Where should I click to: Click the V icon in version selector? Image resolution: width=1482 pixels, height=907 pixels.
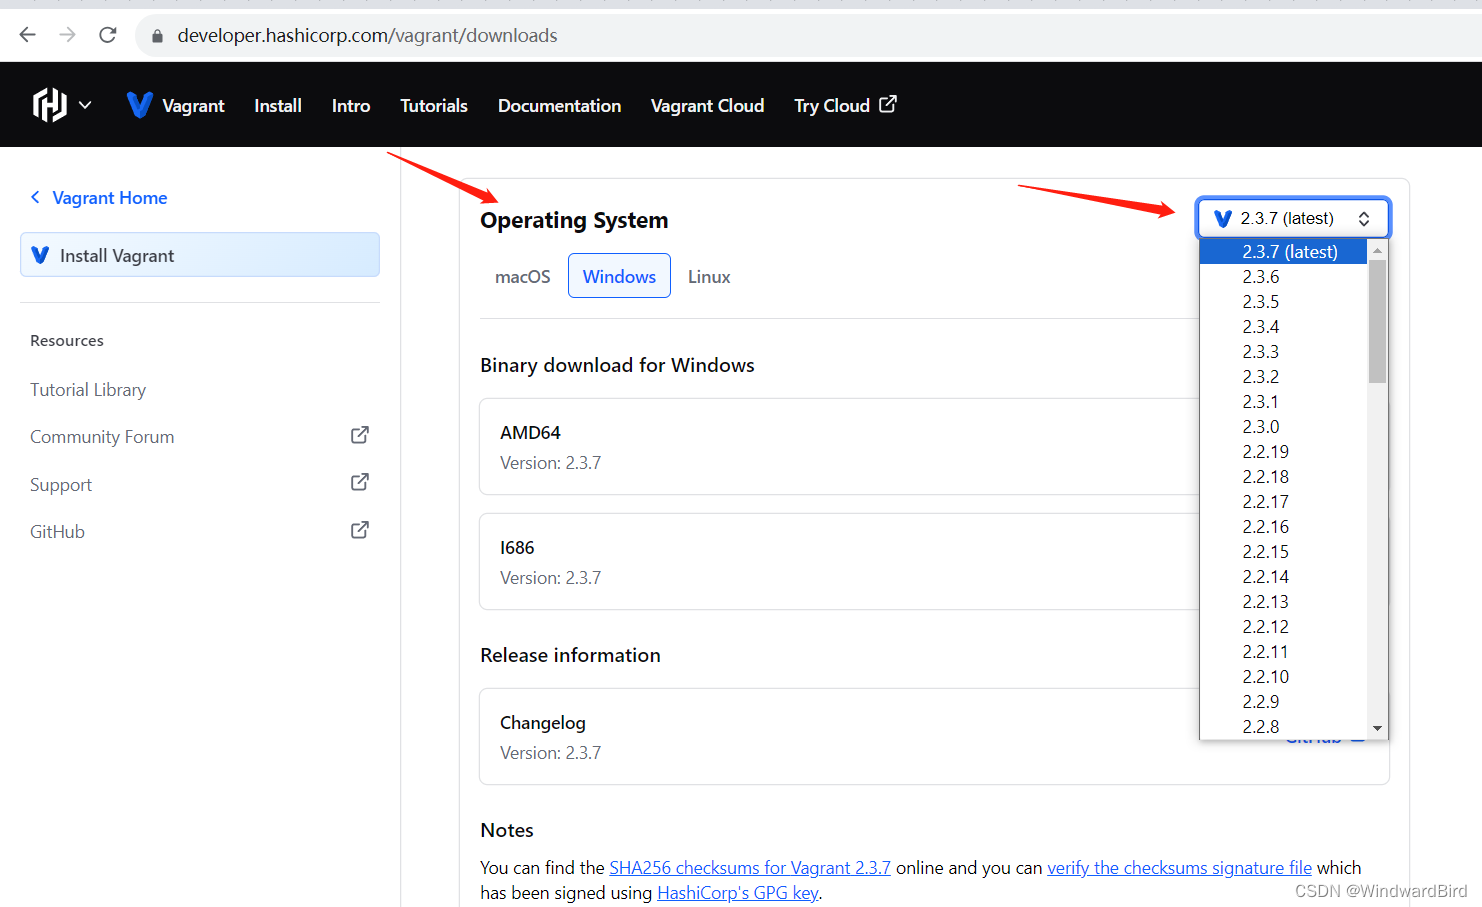1222,218
